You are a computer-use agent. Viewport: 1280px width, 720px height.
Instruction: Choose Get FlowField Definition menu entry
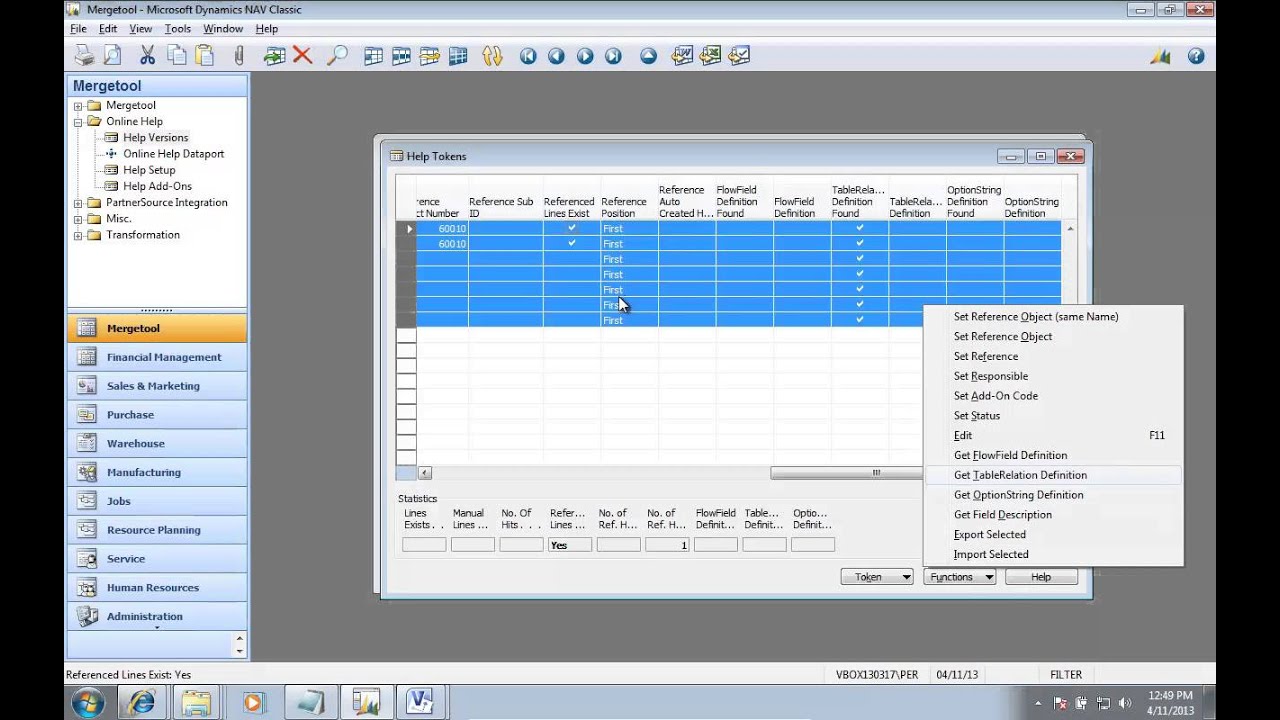[1053, 455]
